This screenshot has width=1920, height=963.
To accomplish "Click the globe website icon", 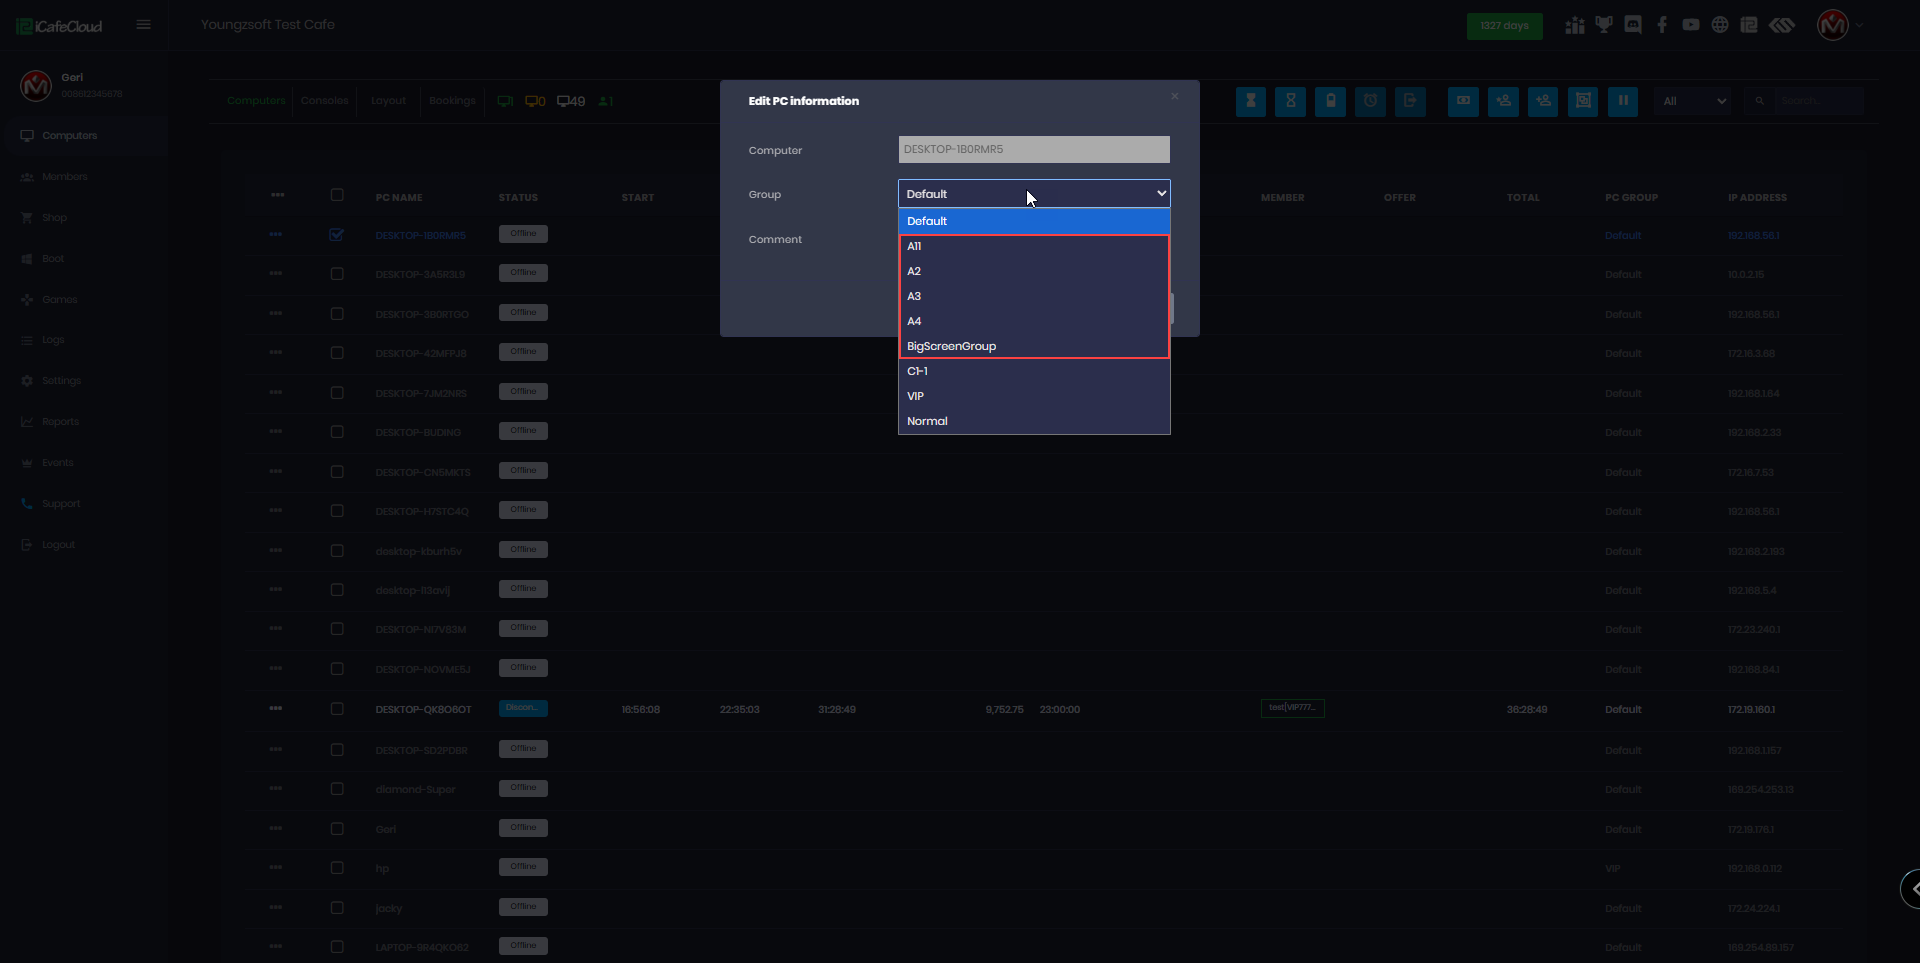I will 1720,25.
